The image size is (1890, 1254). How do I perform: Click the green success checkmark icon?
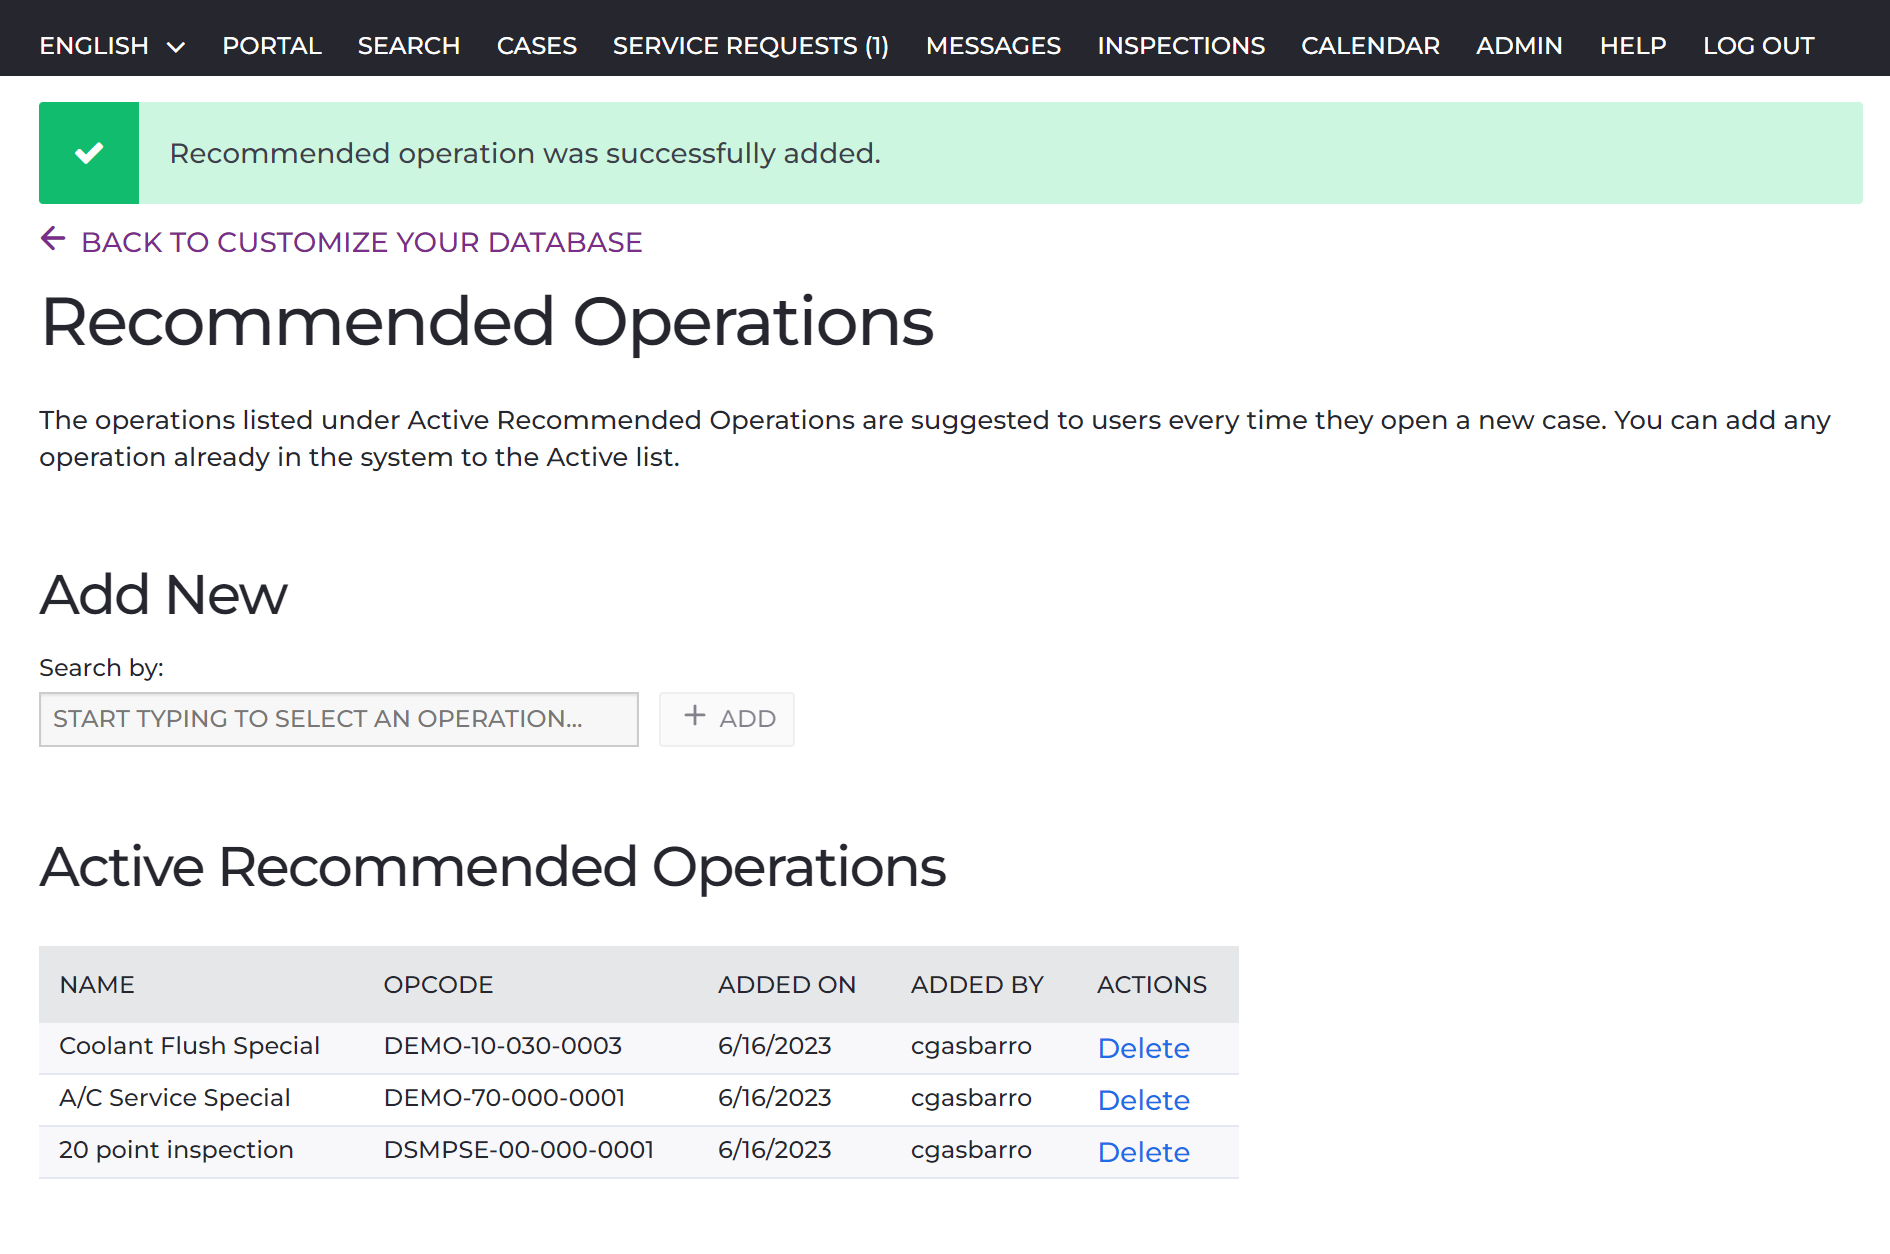point(89,153)
